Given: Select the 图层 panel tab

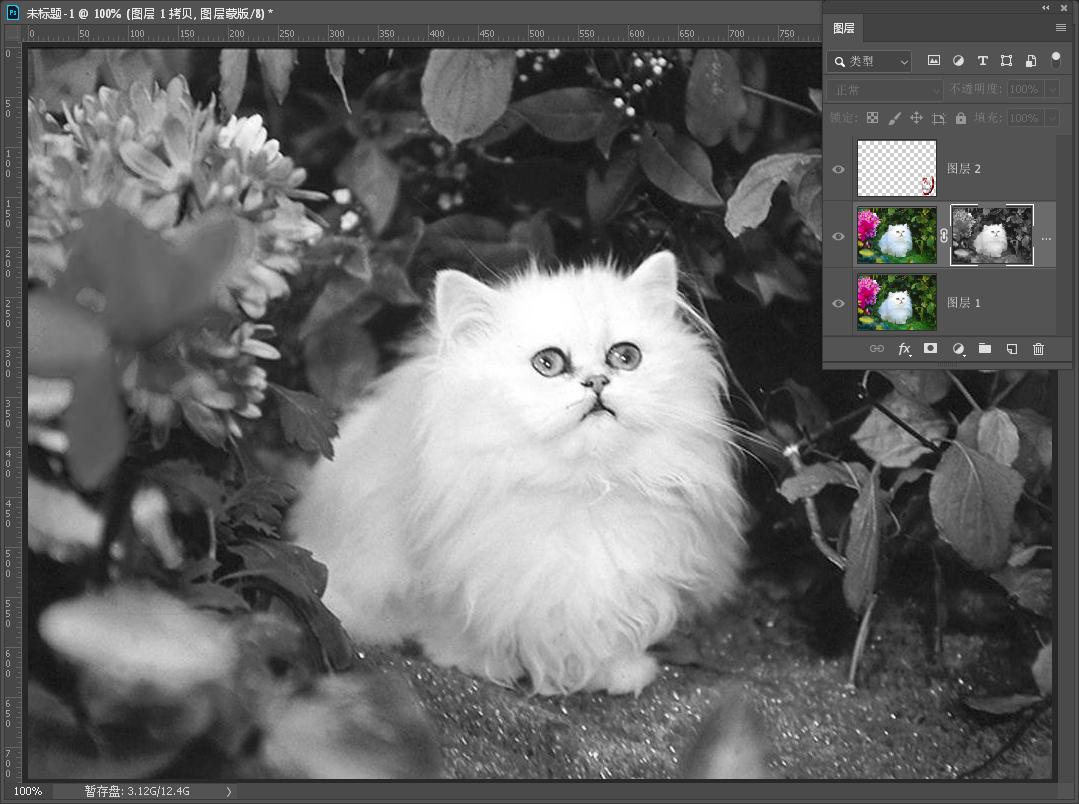Looking at the screenshot, I should [844, 29].
